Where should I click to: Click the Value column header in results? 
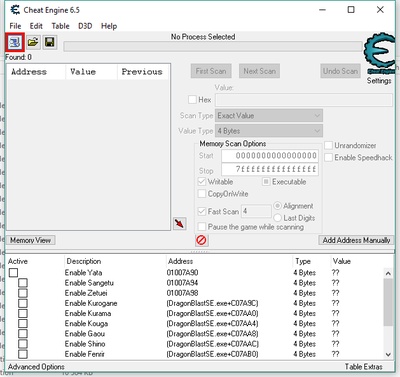coord(92,72)
